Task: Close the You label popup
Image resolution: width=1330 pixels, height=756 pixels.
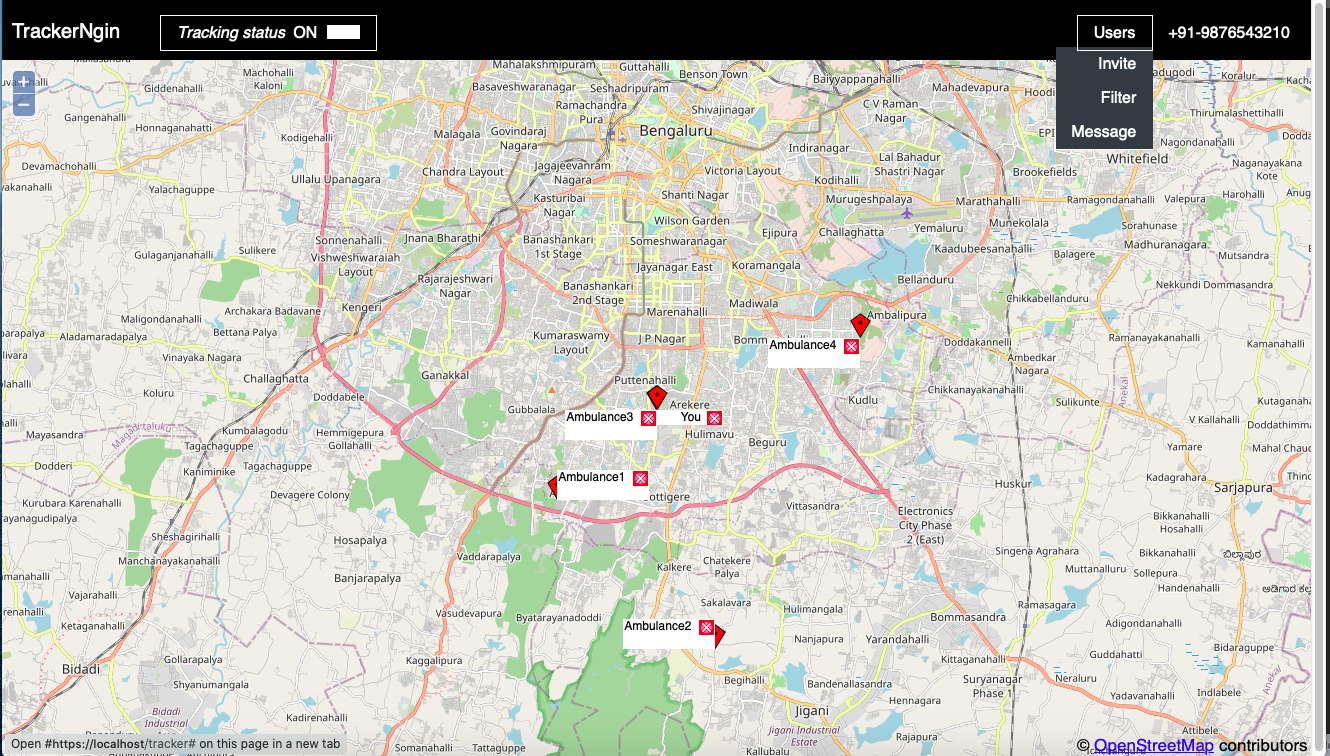Action: (714, 418)
